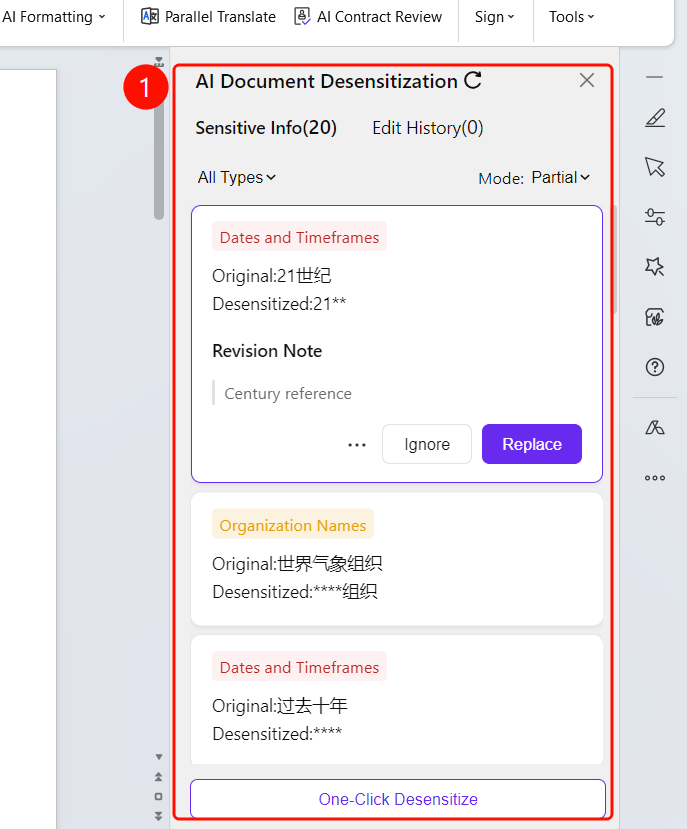Close the AI Document Desensitization panel
This screenshot has height=829, width=687.
coord(587,80)
